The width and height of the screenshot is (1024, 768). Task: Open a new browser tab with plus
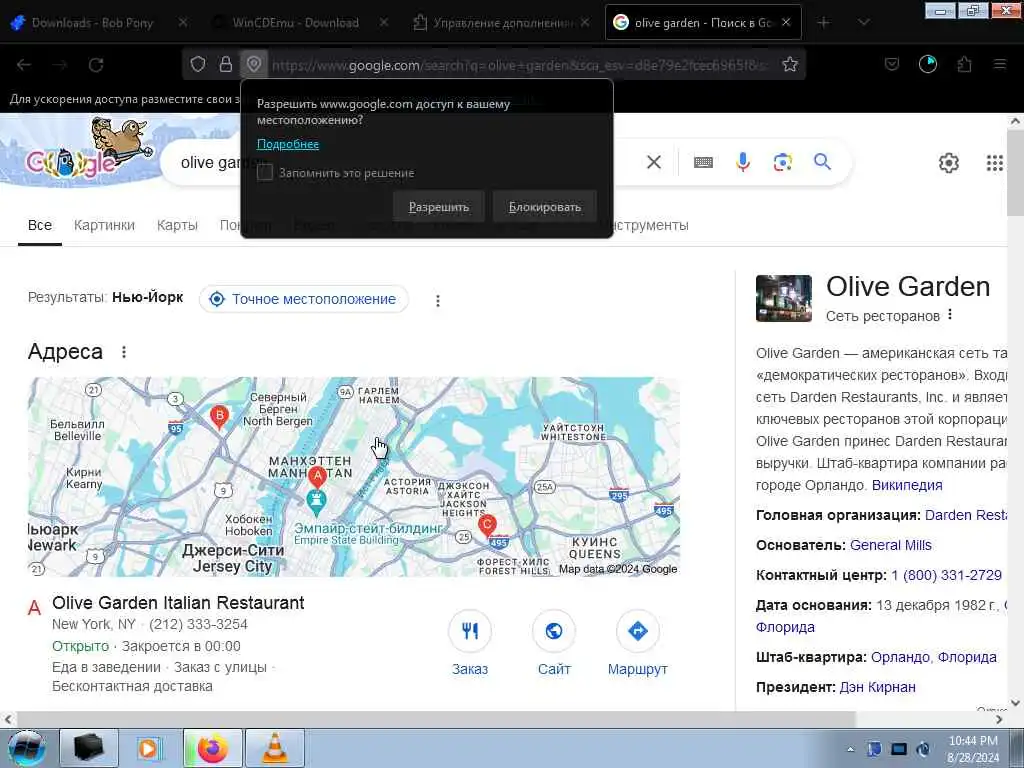click(x=824, y=22)
